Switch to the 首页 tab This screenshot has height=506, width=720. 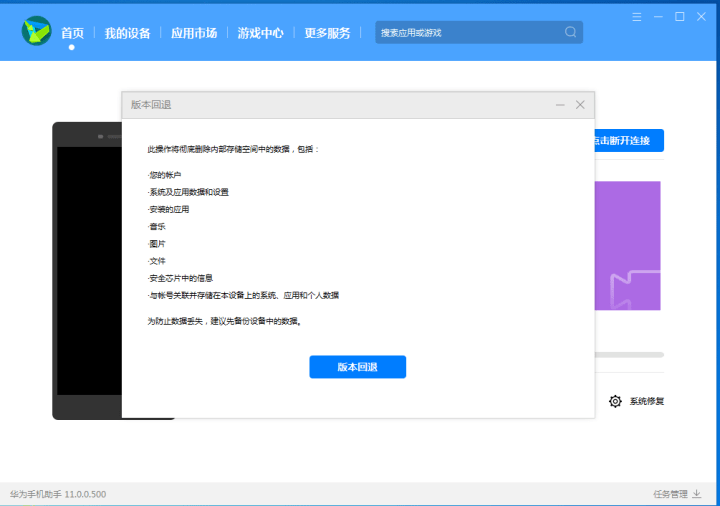point(72,33)
